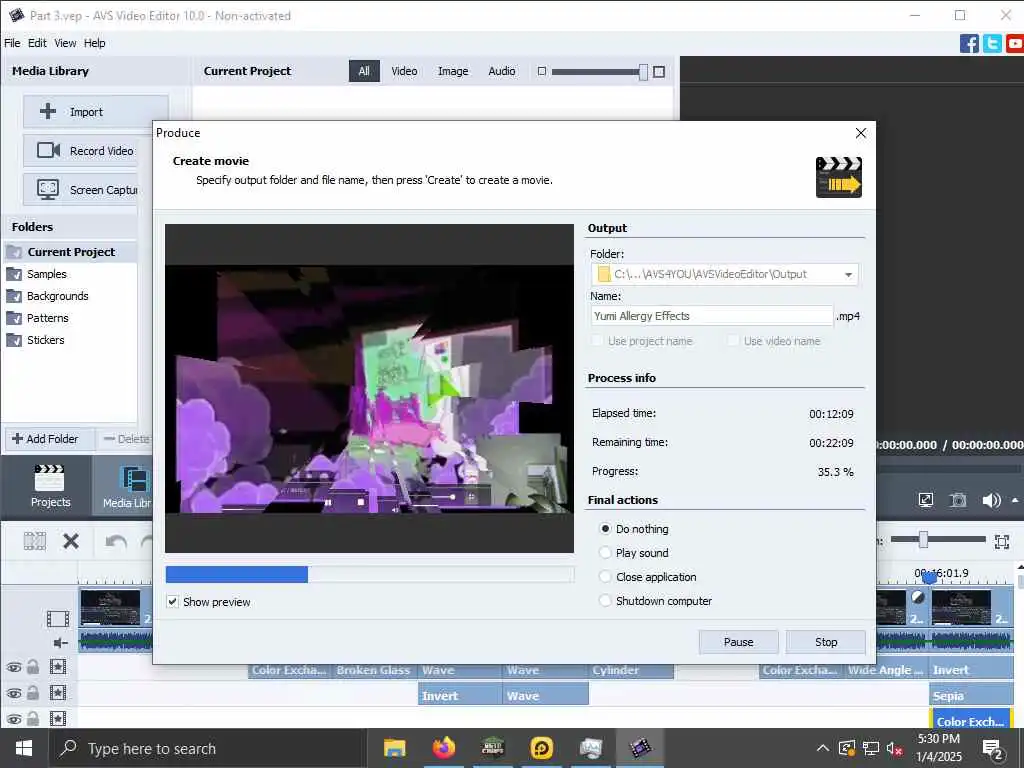
Task: Click the snapshot camera icon under preview
Action: 958,500
